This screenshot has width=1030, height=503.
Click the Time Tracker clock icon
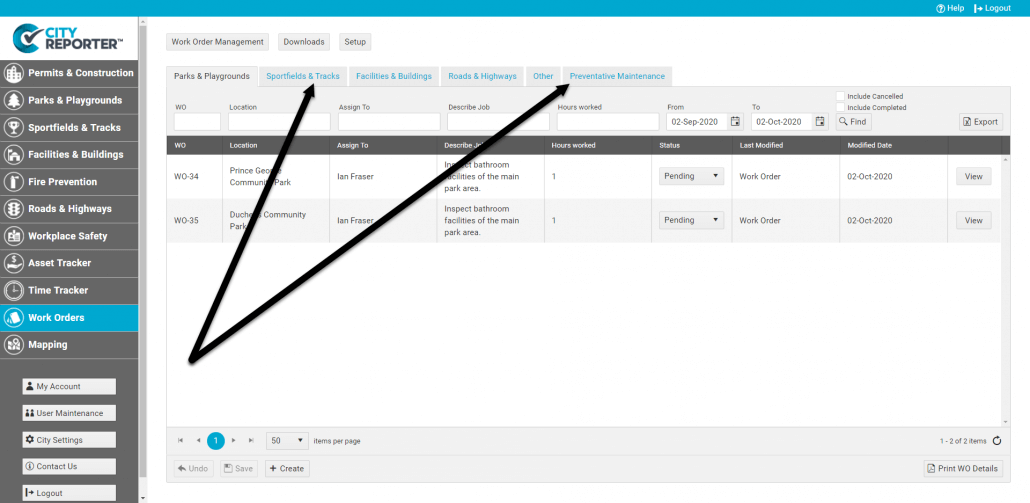point(14,290)
